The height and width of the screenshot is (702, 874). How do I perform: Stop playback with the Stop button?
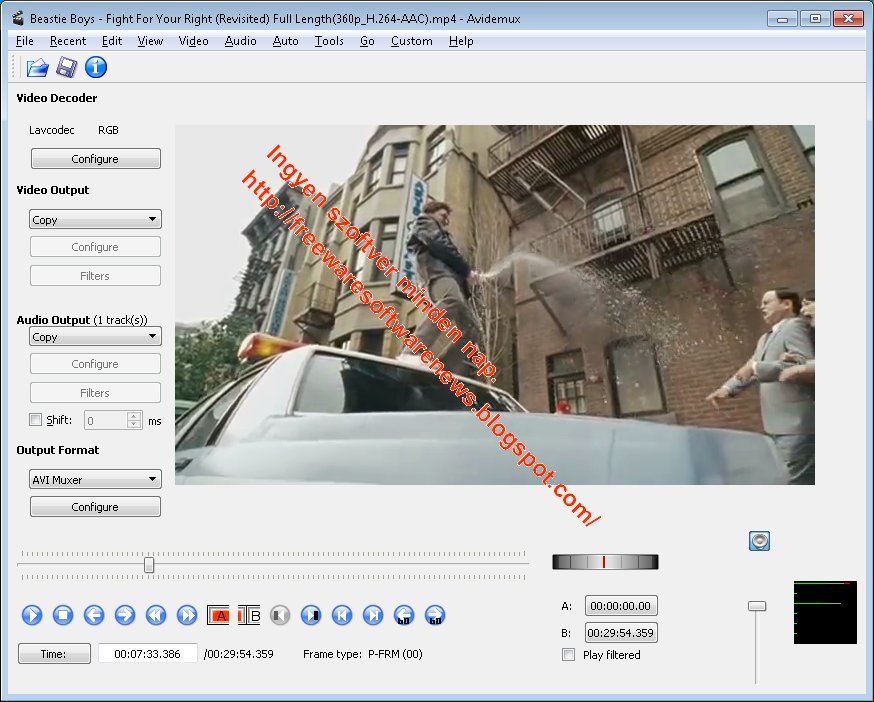click(x=63, y=615)
